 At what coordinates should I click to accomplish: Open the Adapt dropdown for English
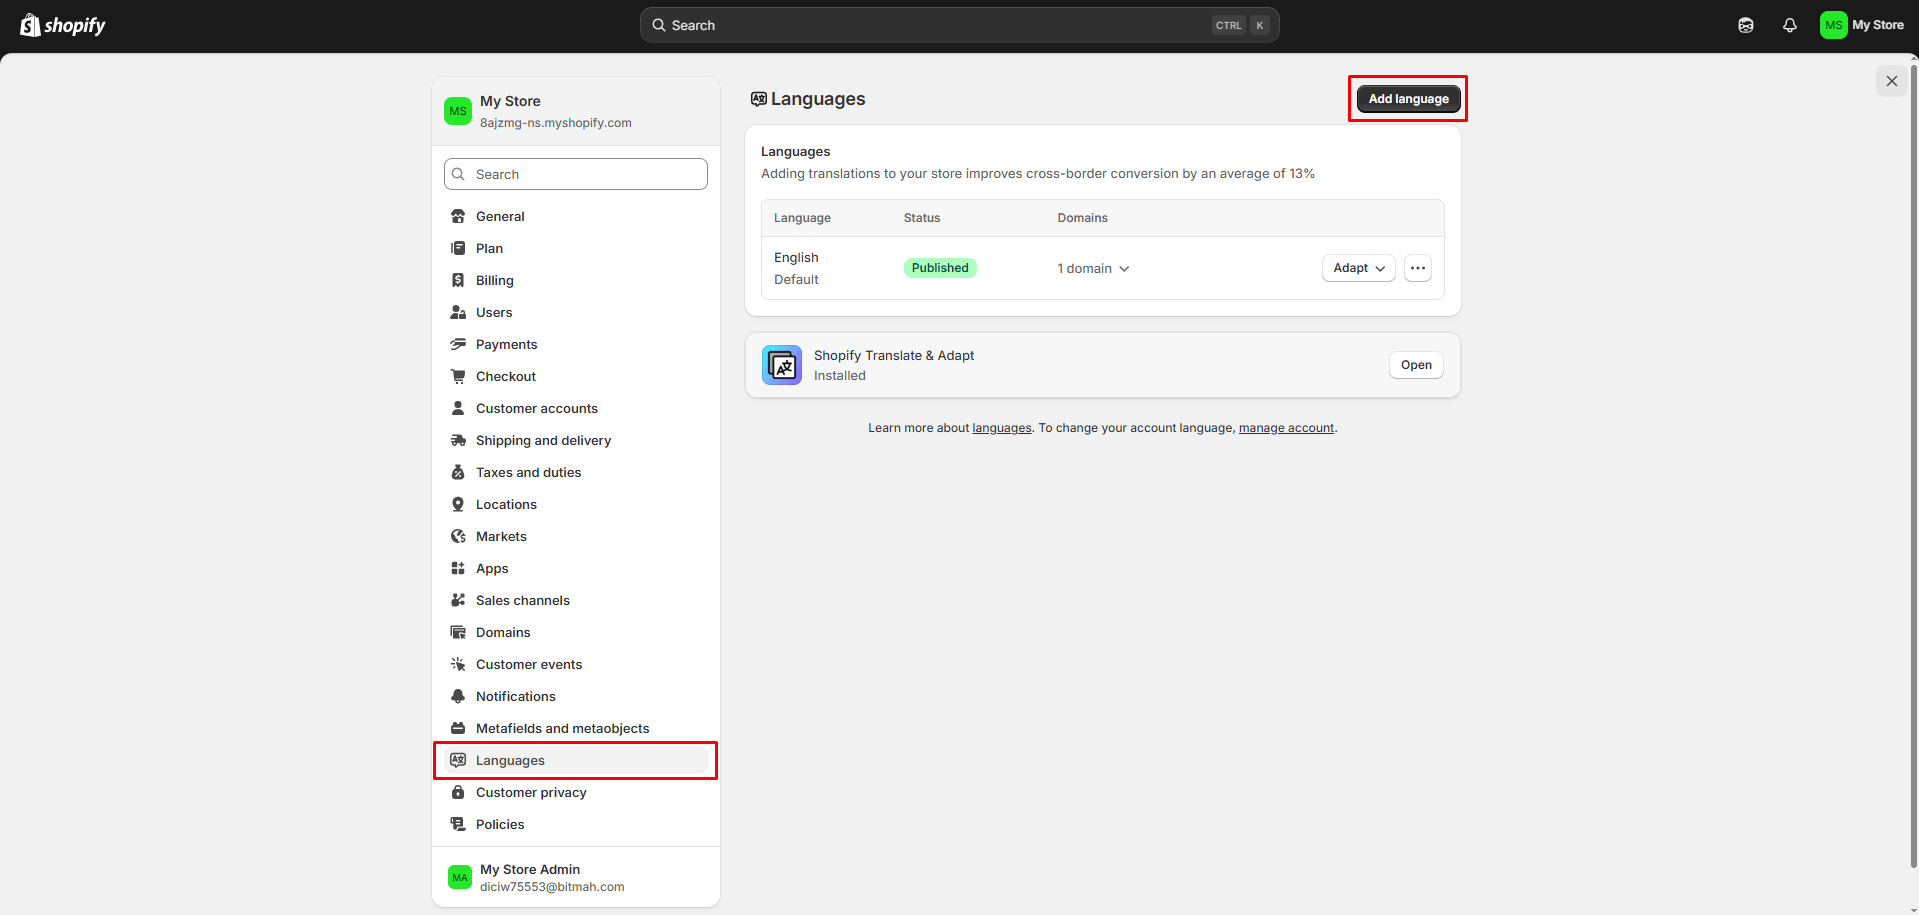[x=1358, y=268]
